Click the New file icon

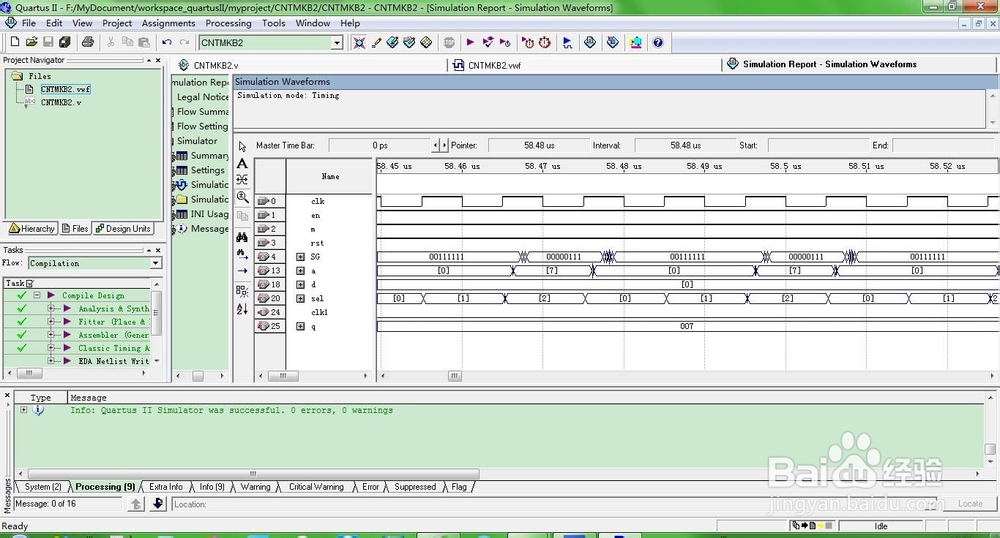tap(15, 42)
